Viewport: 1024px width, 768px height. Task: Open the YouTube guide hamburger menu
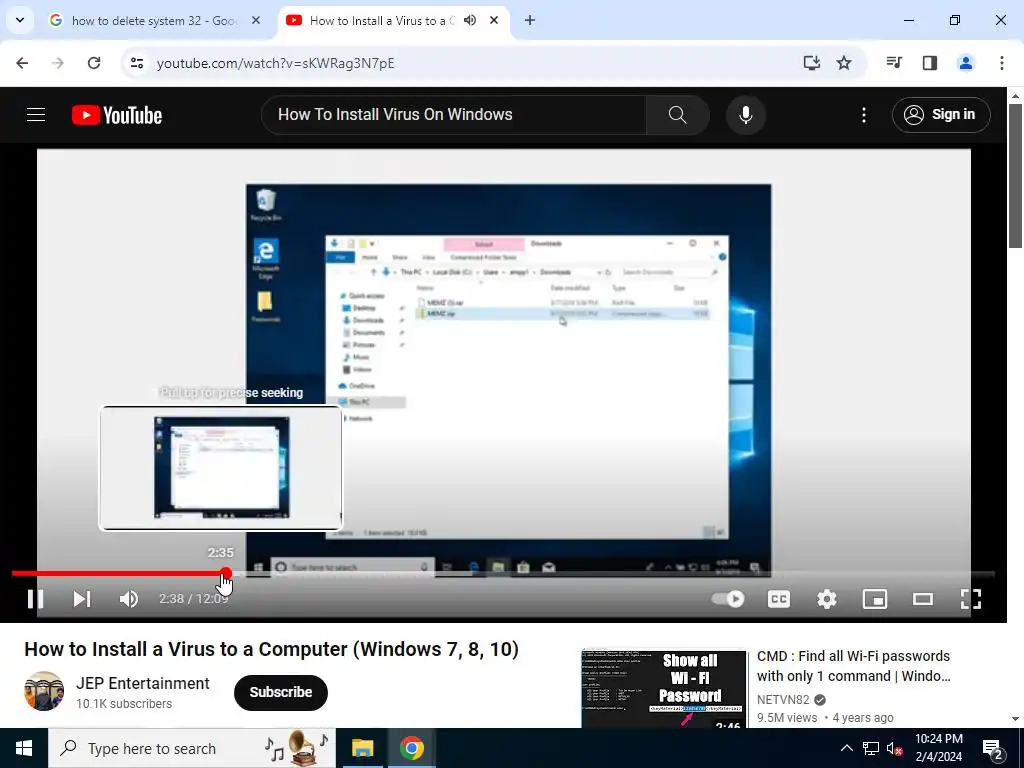tap(36, 115)
